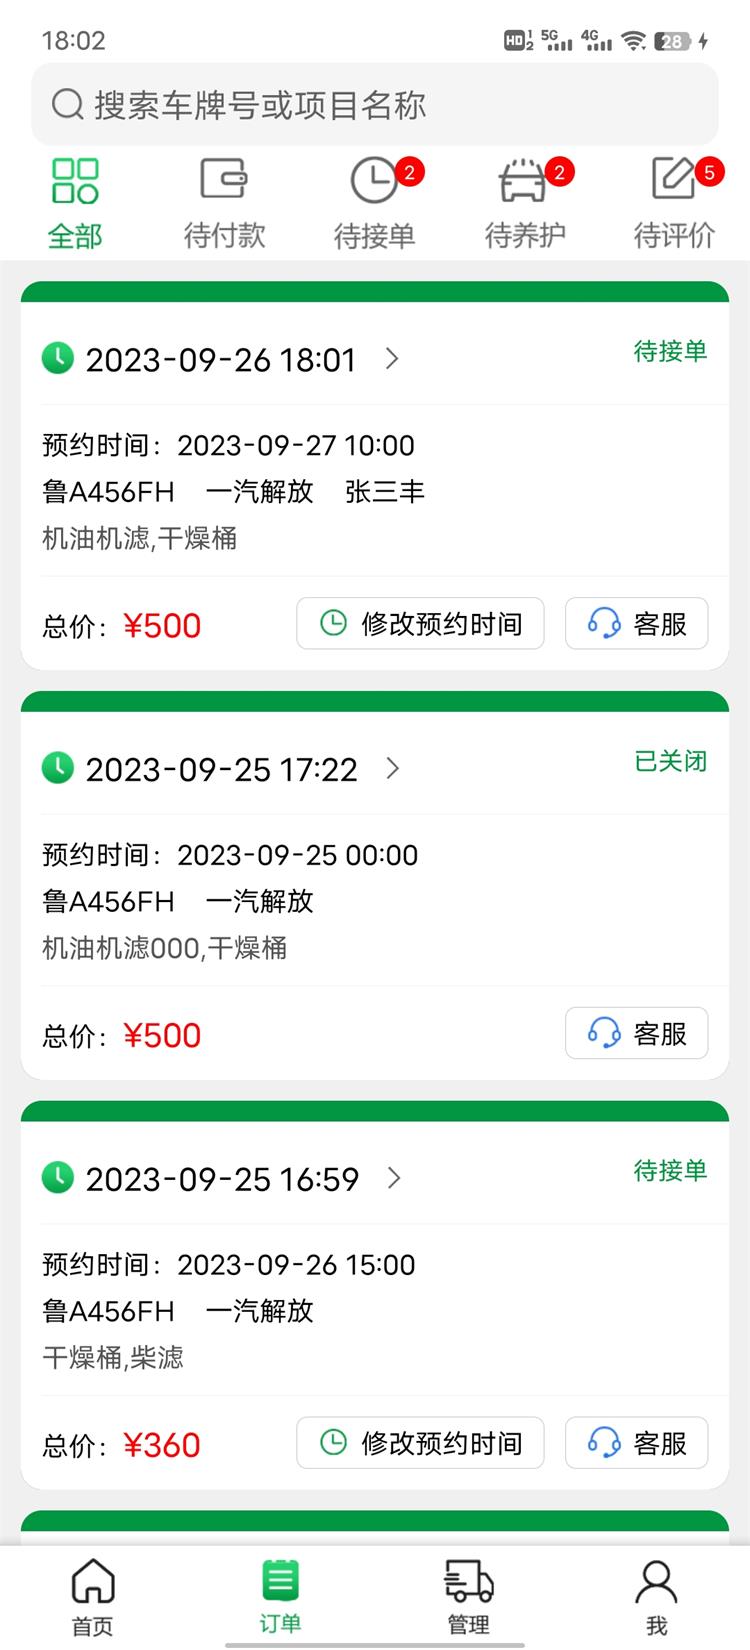Expand order 2023-09-25 16:59 chevron
Image resolution: width=750 pixels, height=1650 pixels.
coord(394,1178)
